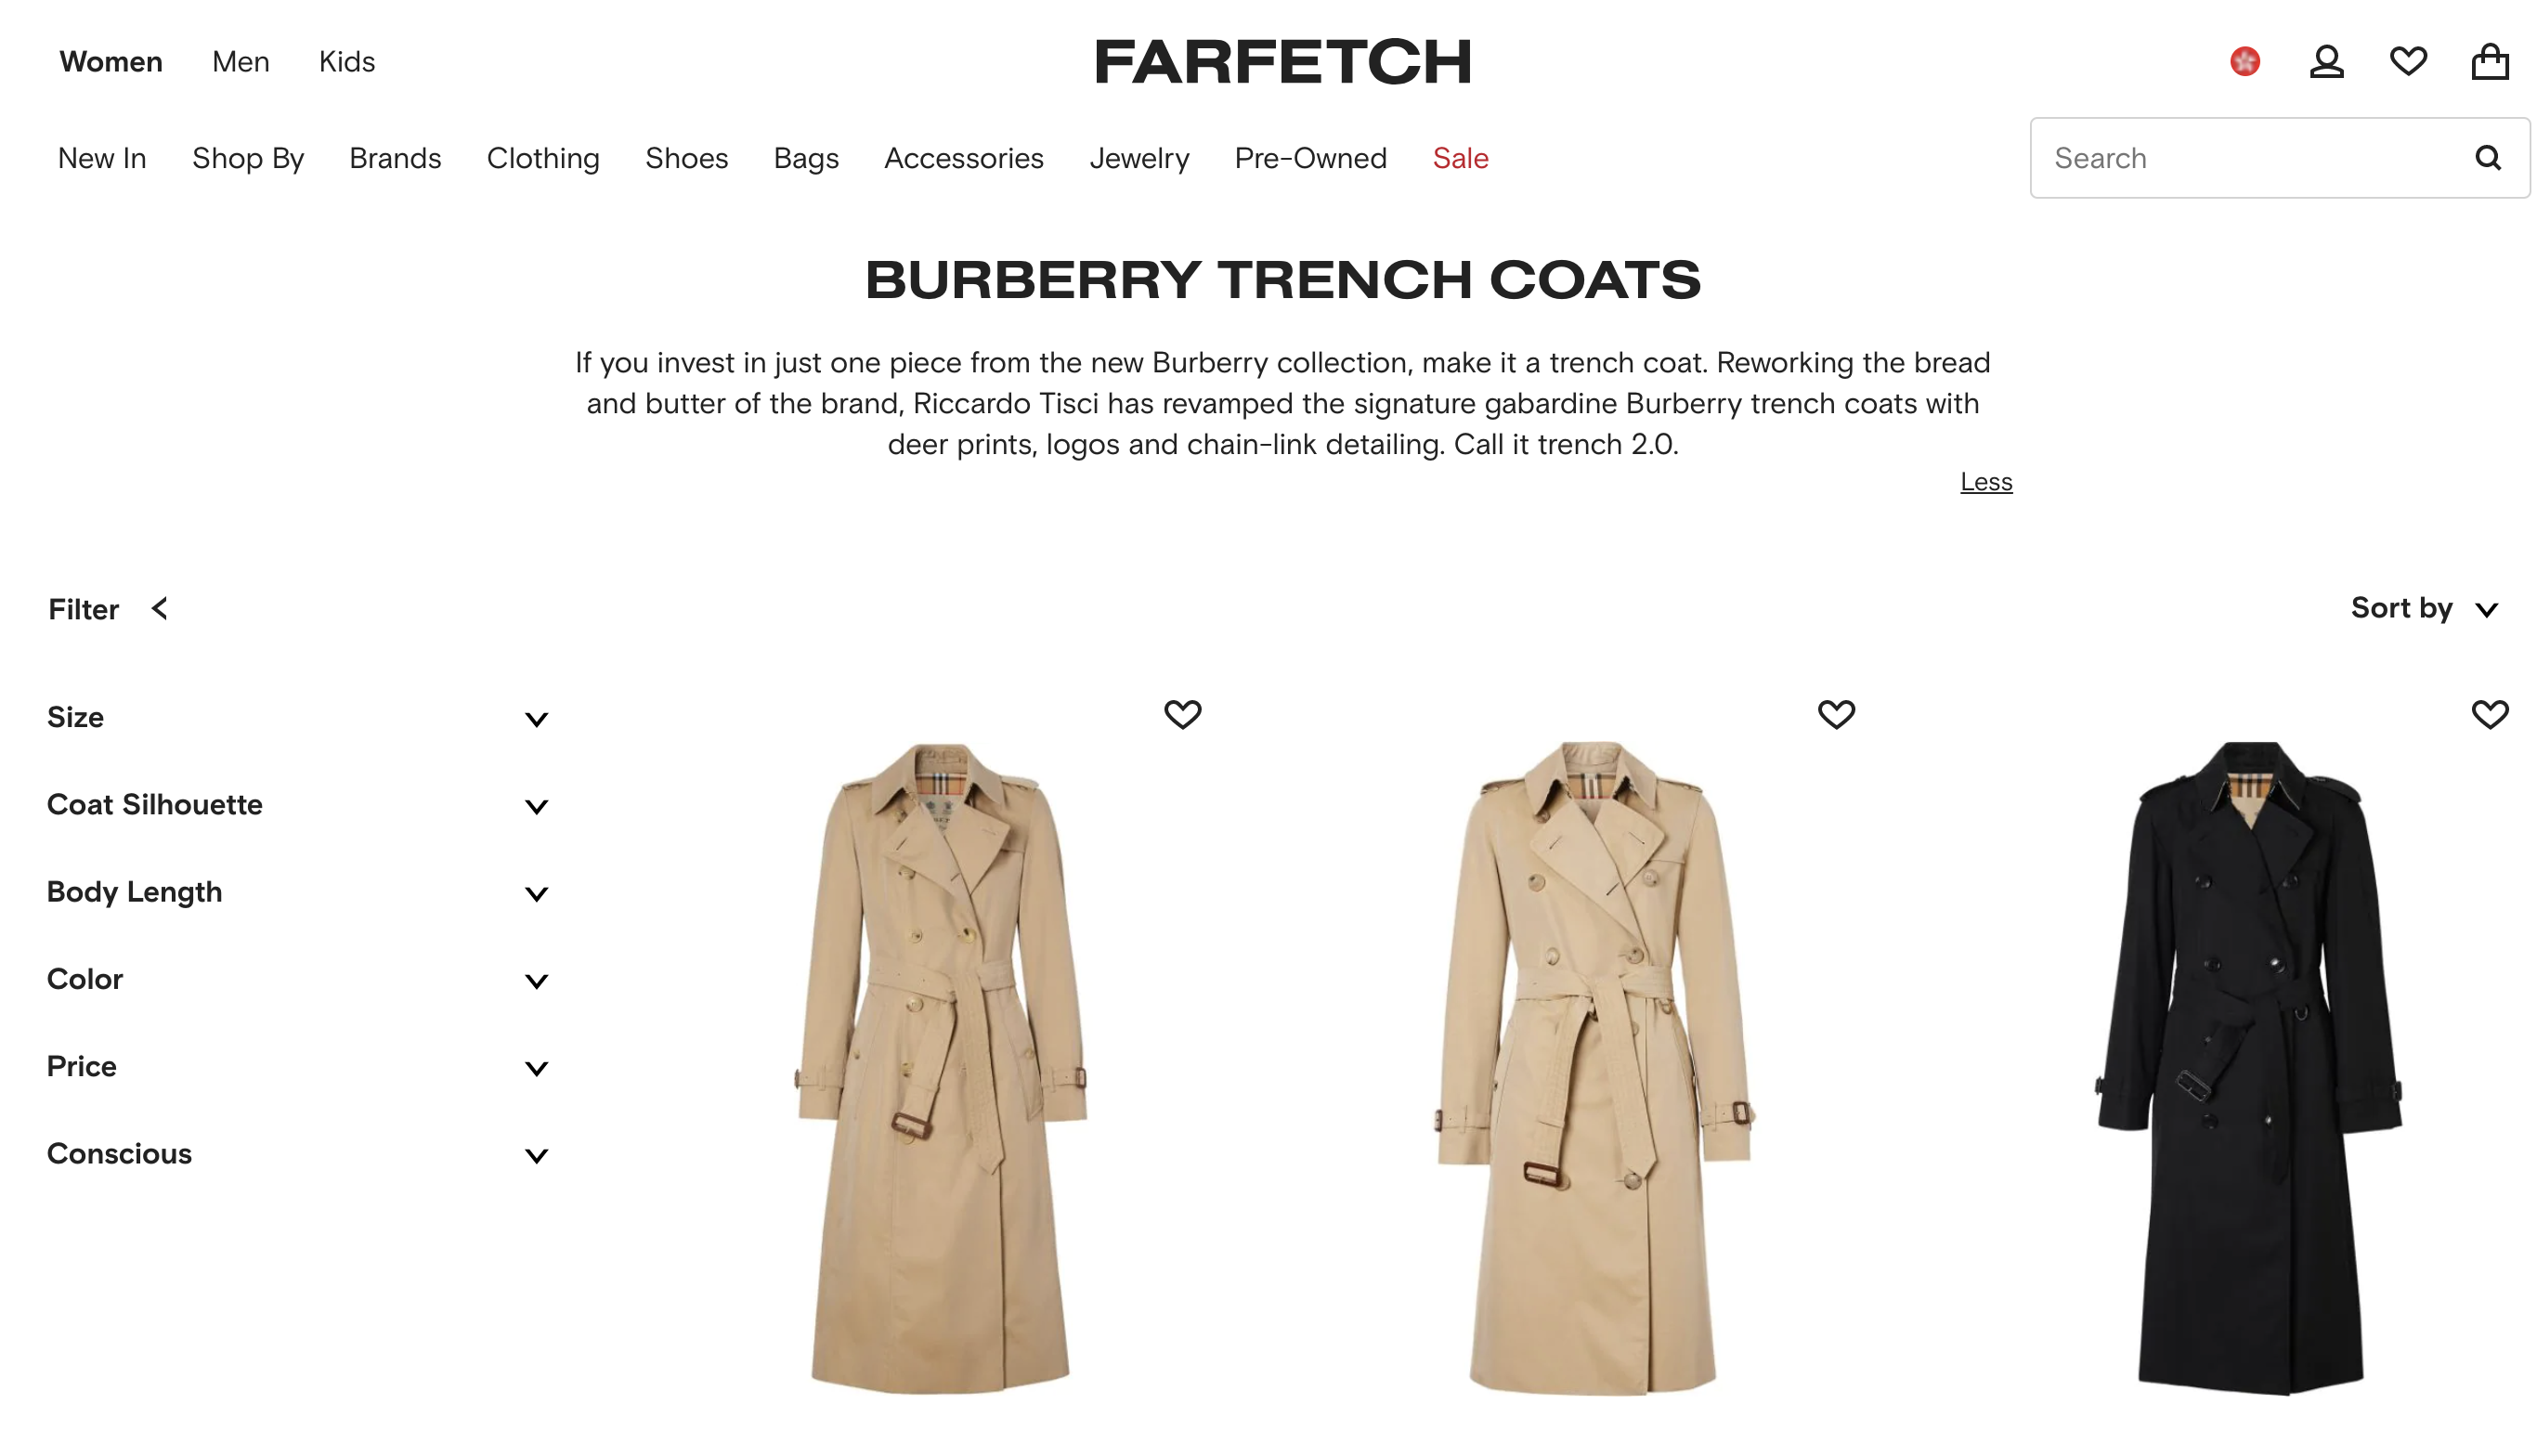
Task: Expand the Coat Silhouette filter
Action: (x=298, y=805)
